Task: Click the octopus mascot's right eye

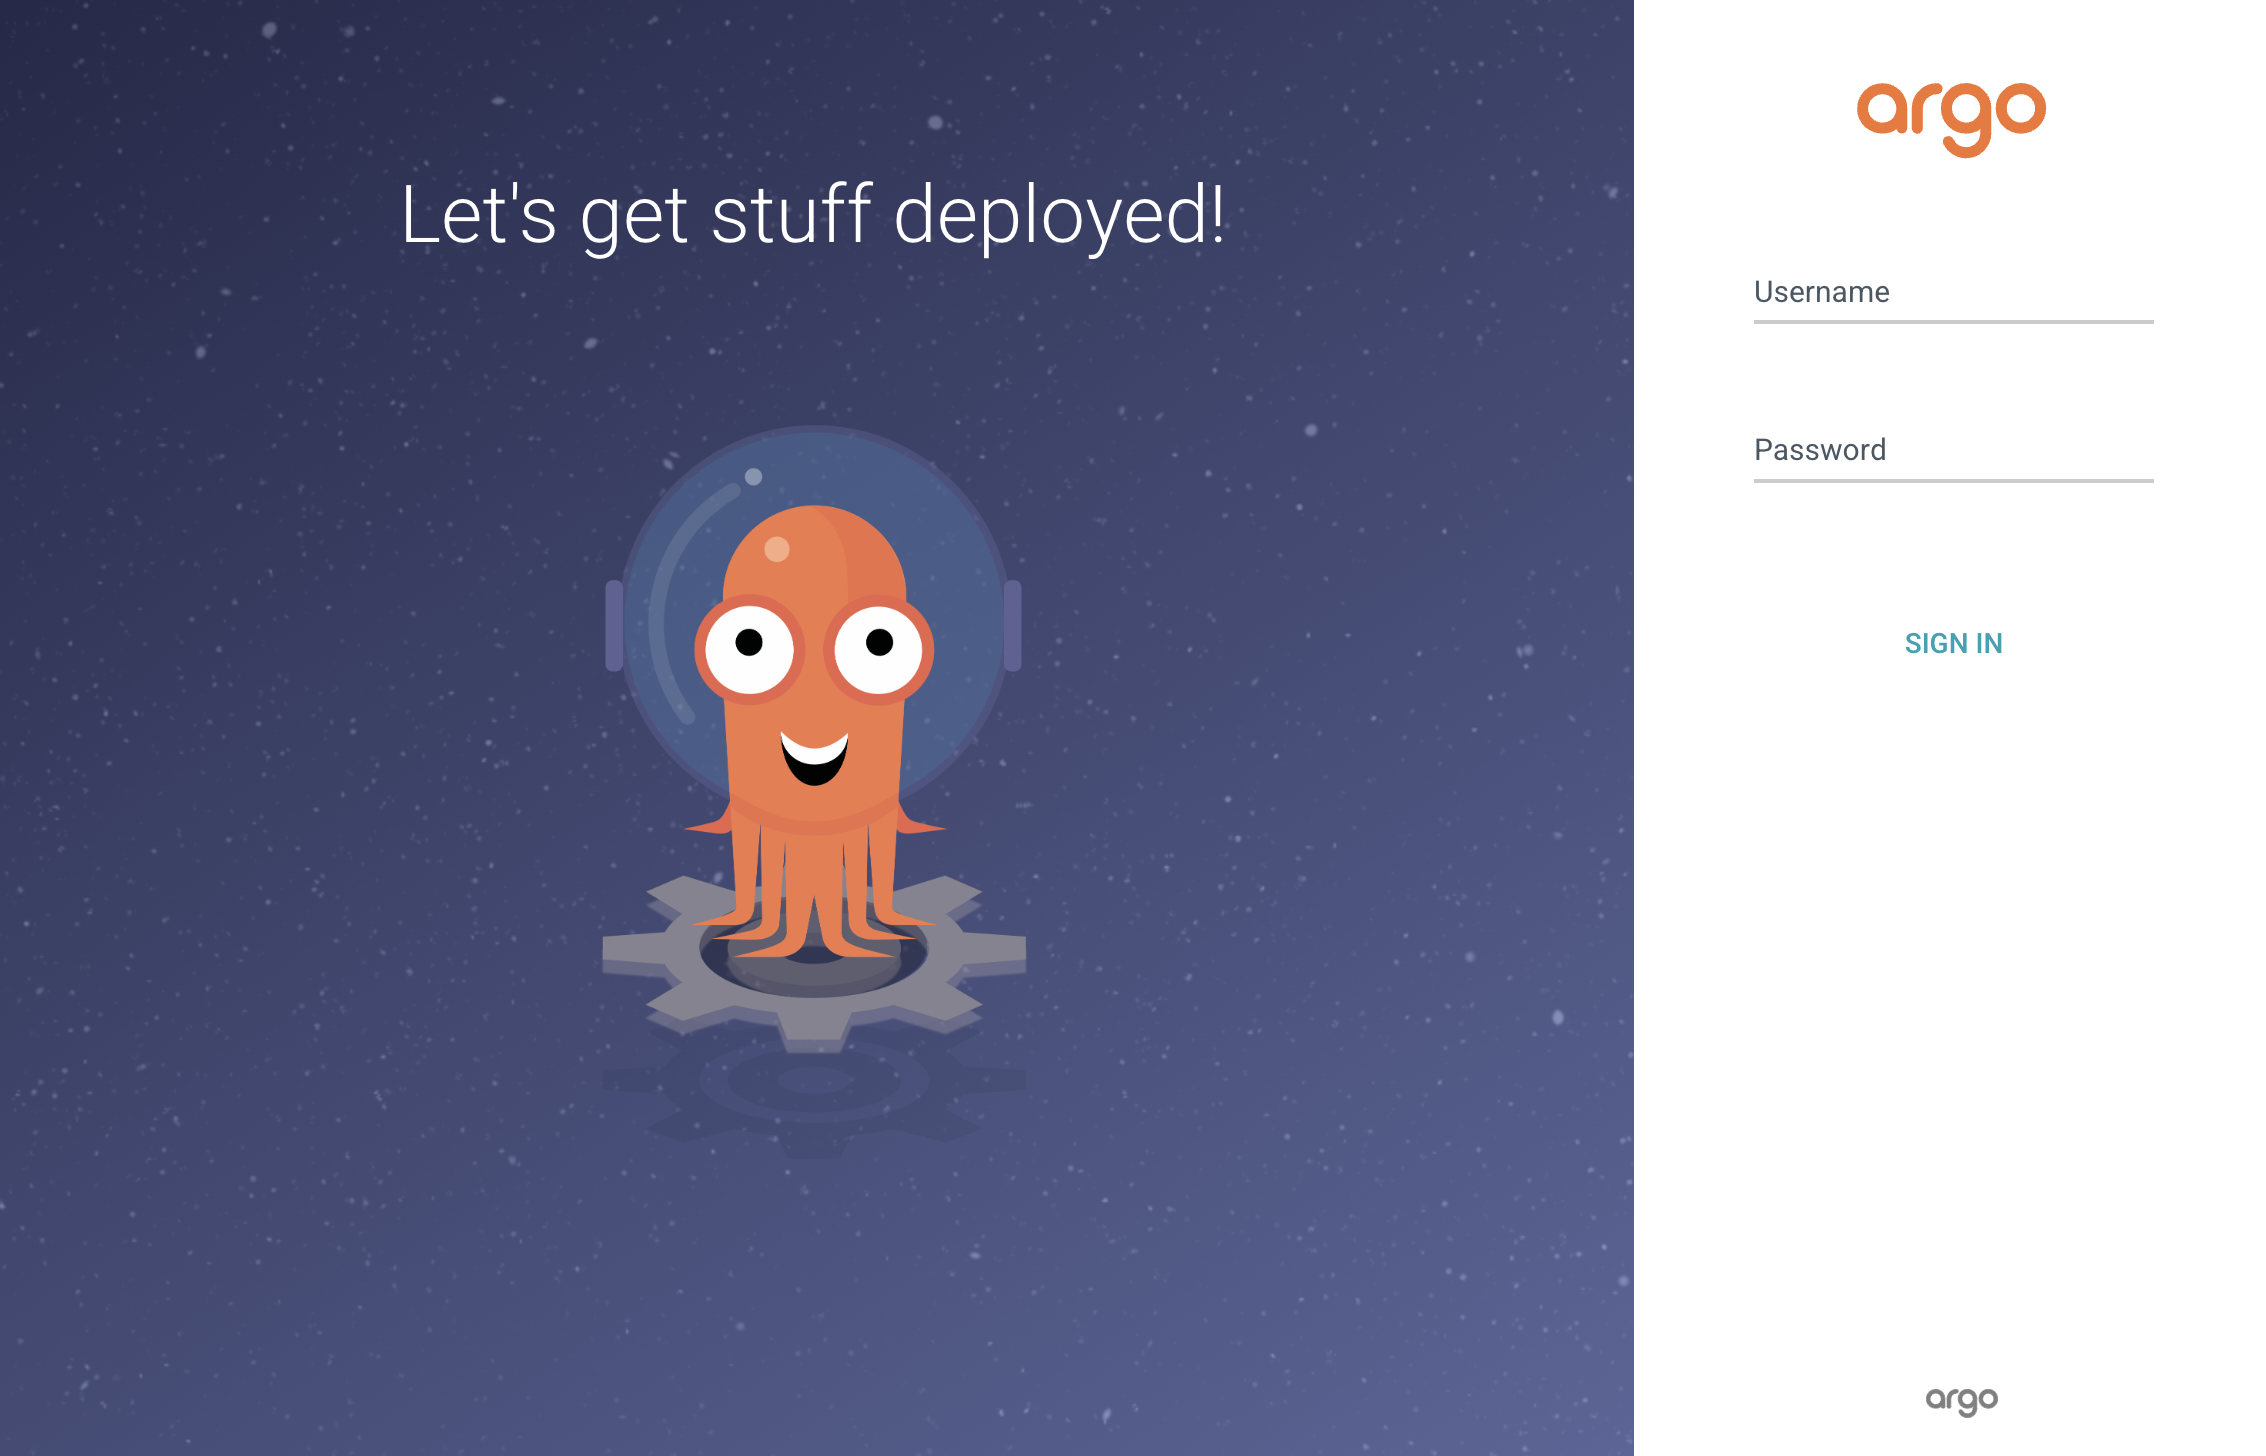Action: pyautogui.click(x=878, y=648)
